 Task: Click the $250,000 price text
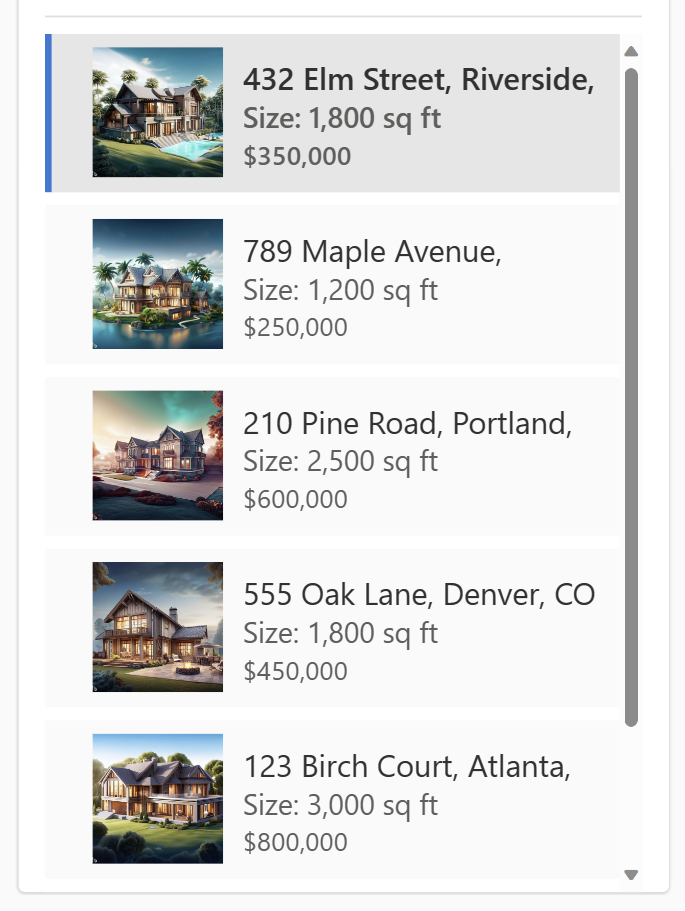point(295,328)
